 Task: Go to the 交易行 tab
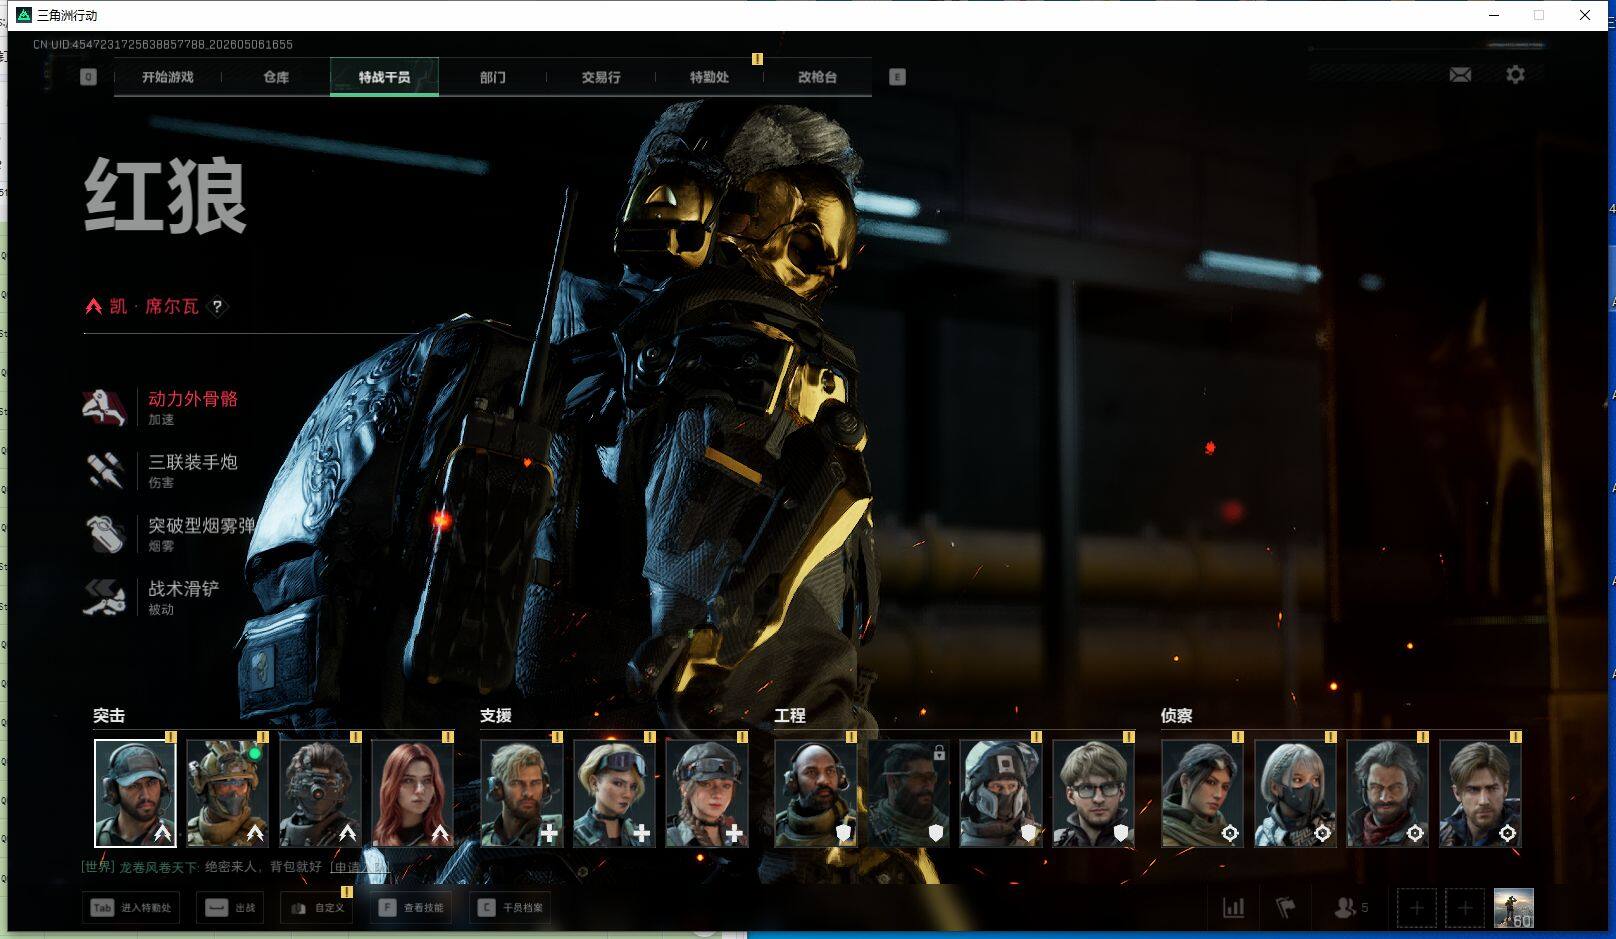[x=601, y=77]
